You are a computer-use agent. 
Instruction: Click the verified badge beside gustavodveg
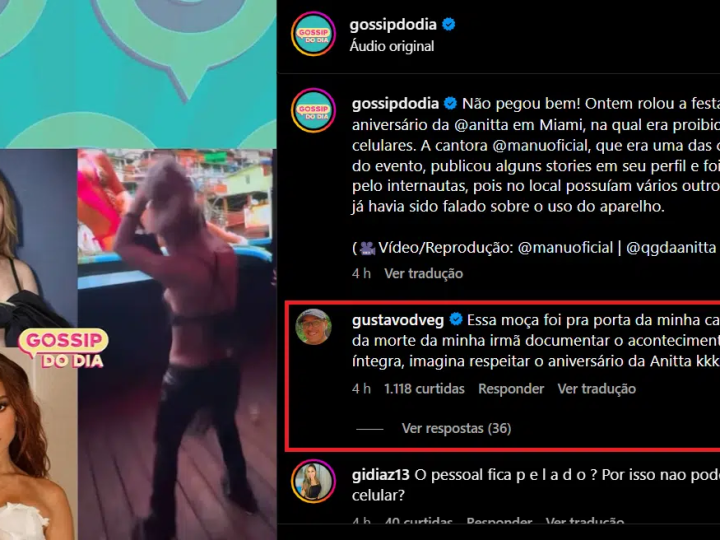tap(456, 319)
